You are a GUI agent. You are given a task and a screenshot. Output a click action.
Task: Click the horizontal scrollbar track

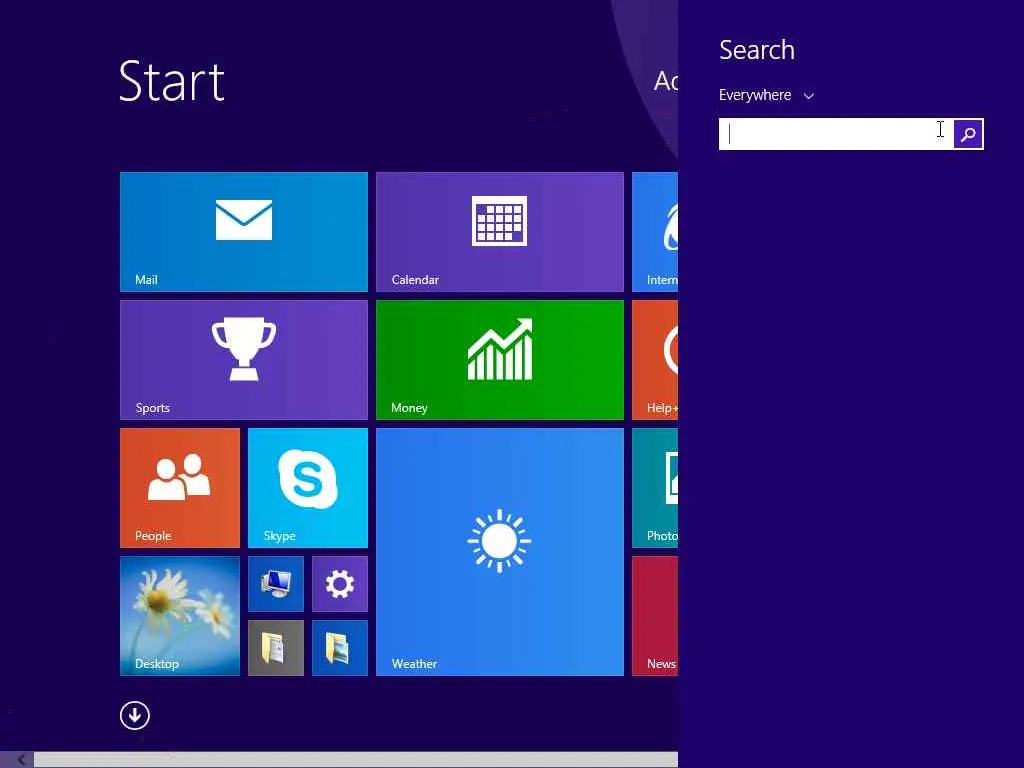356,760
